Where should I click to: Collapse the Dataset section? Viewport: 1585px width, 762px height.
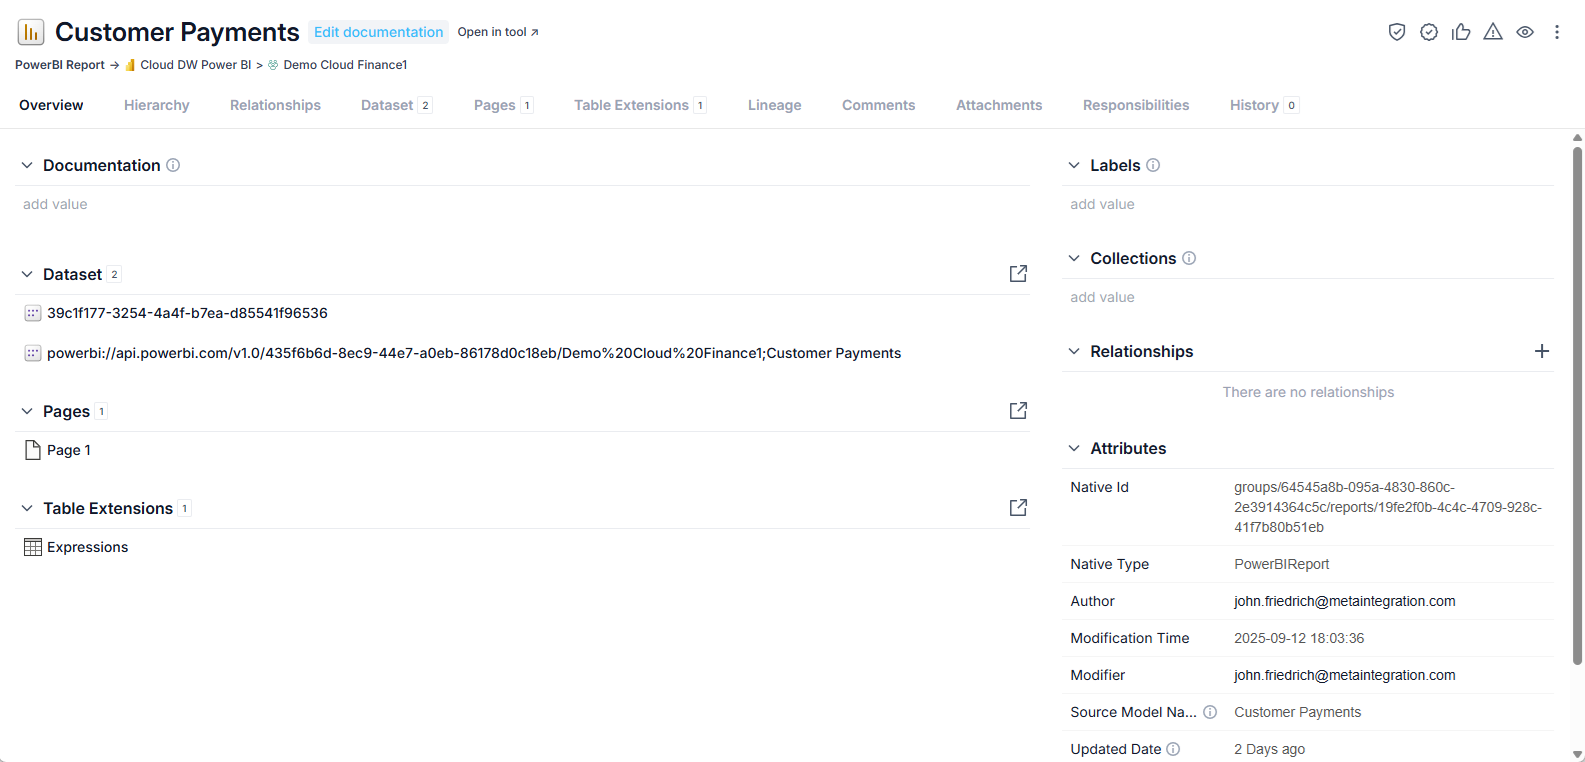(x=27, y=274)
